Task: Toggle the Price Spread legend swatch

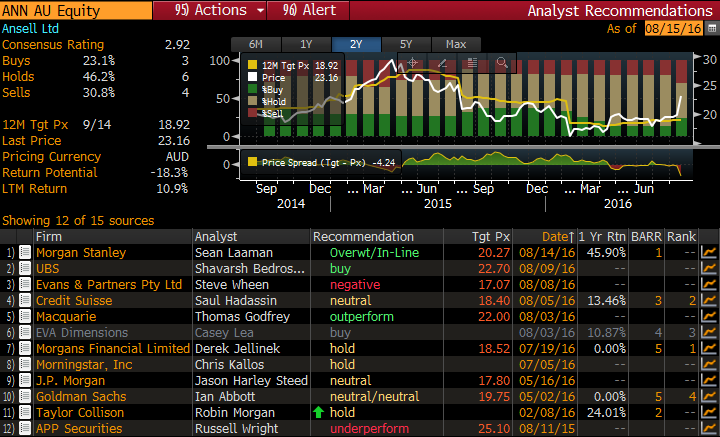Action: (253, 162)
